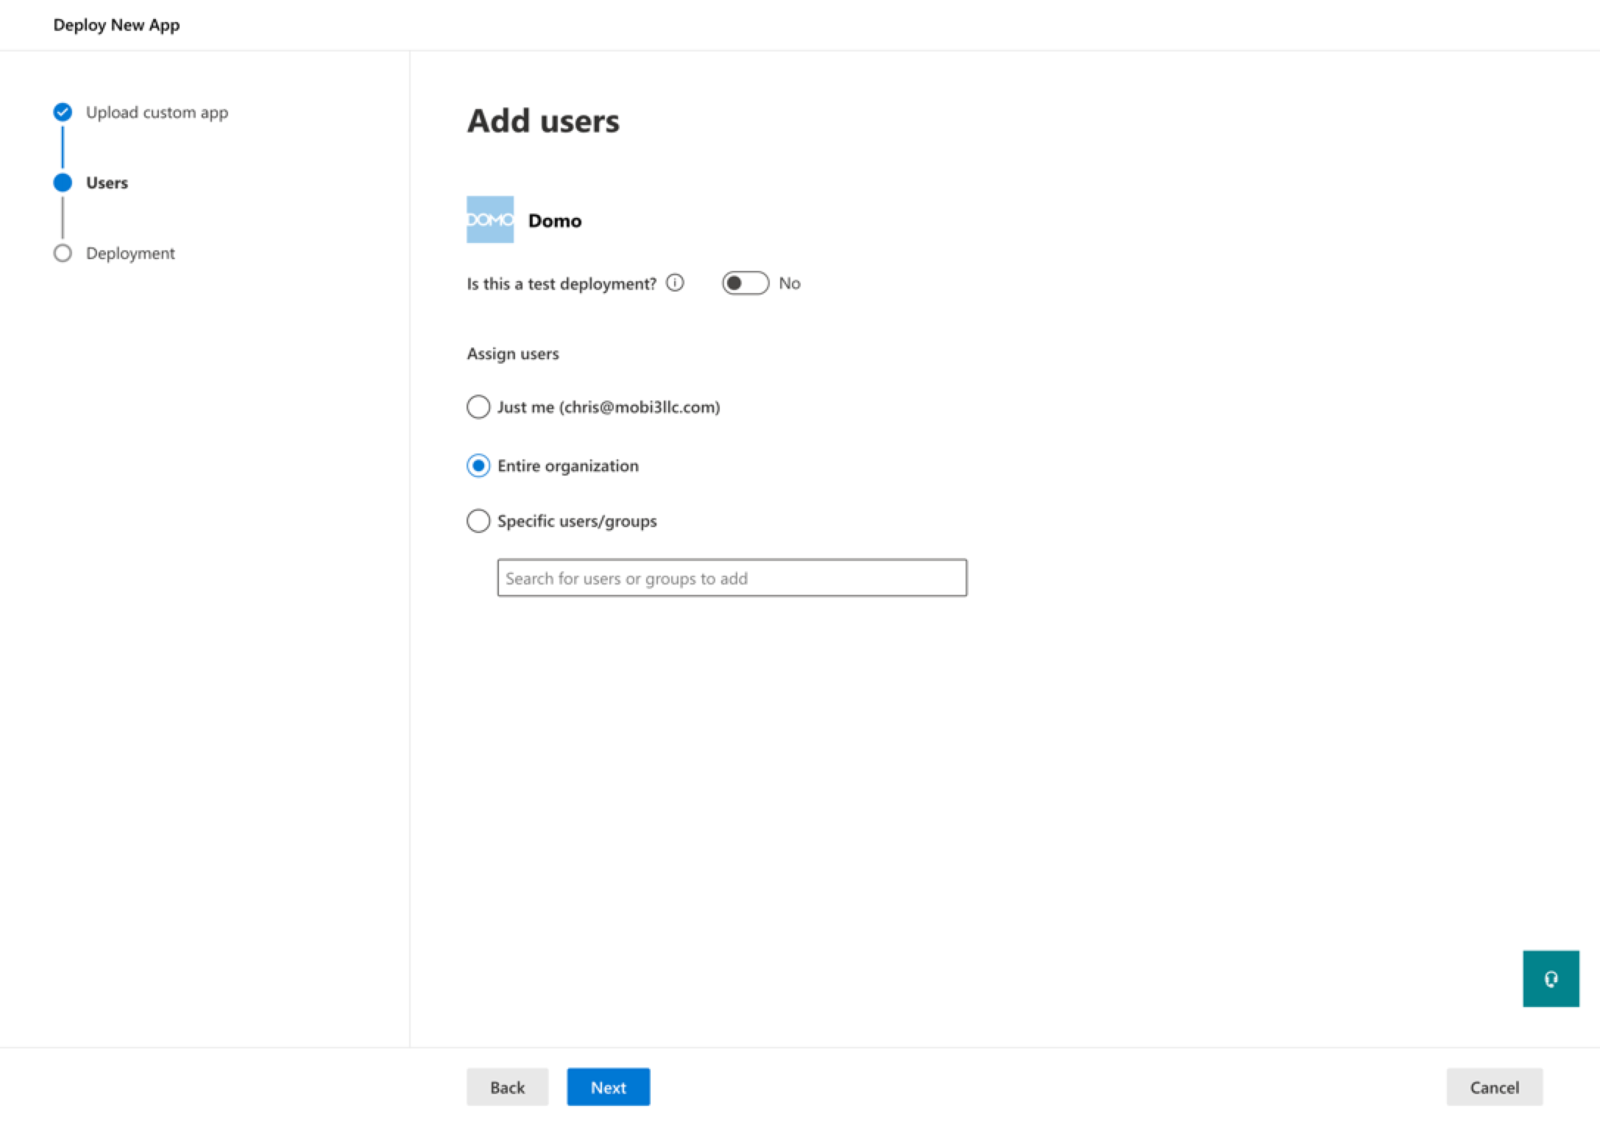The image size is (1600, 1125).
Task: Click the filled Users step circle indicator
Action: pos(62,182)
